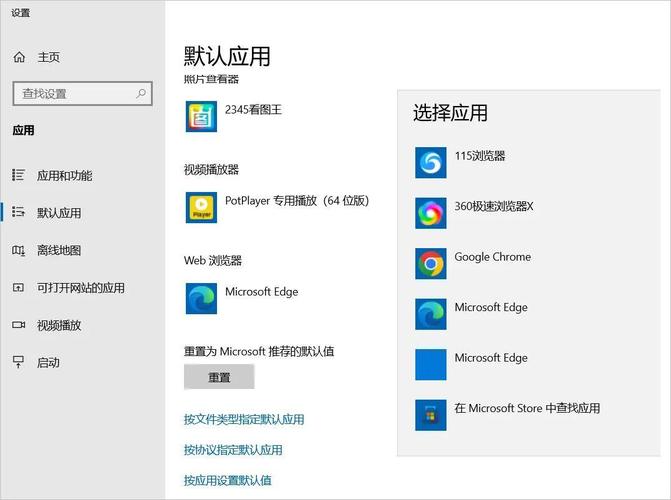Click the Microsoft Store icon
The image size is (671, 500).
pyautogui.click(x=431, y=415)
